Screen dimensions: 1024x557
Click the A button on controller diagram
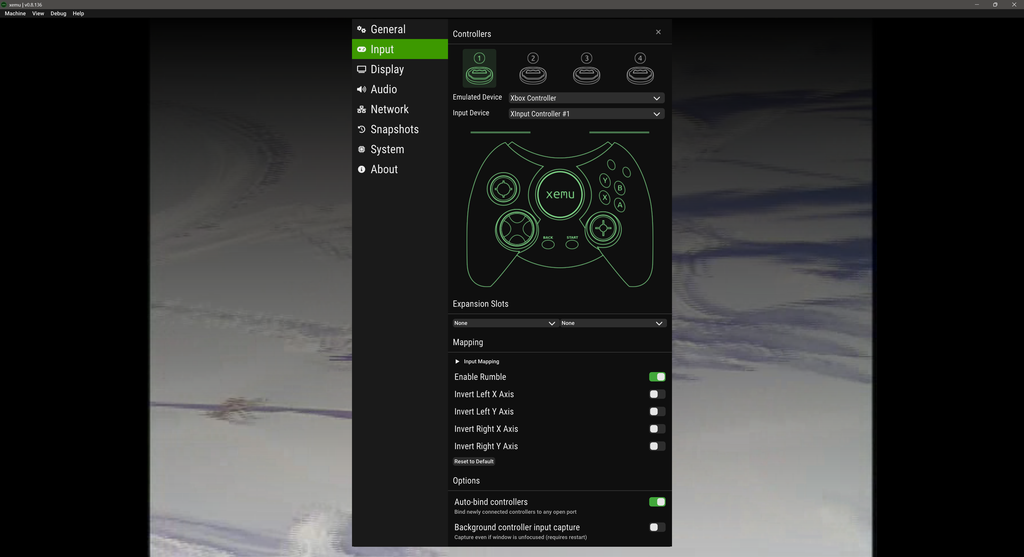620,205
